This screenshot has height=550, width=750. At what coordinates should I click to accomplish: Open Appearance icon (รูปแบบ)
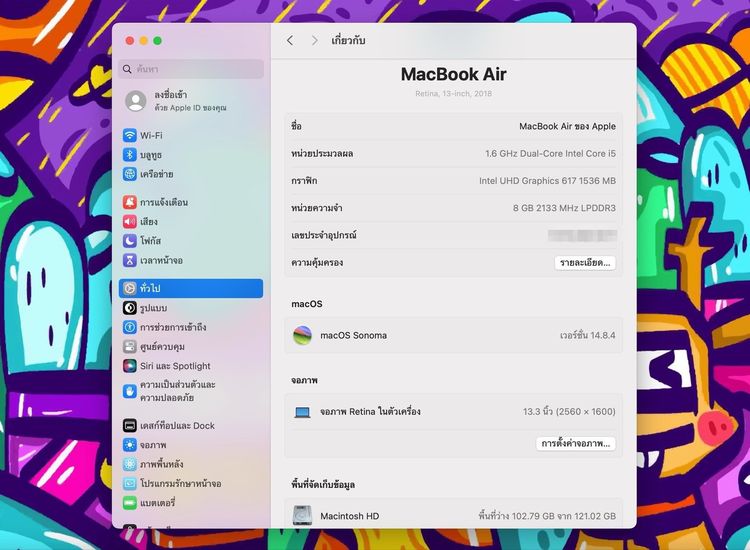coord(130,308)
